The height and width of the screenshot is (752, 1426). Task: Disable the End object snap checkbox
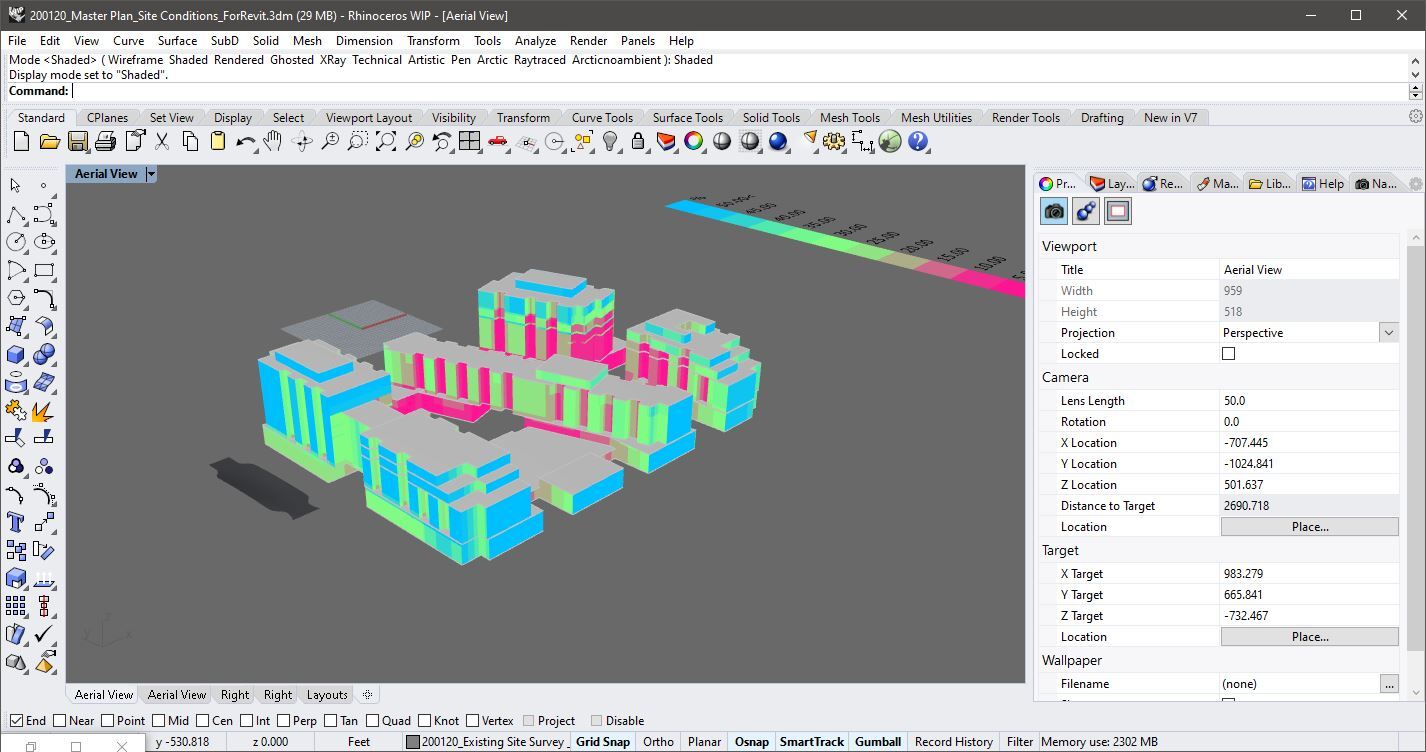tap(16, 720)
